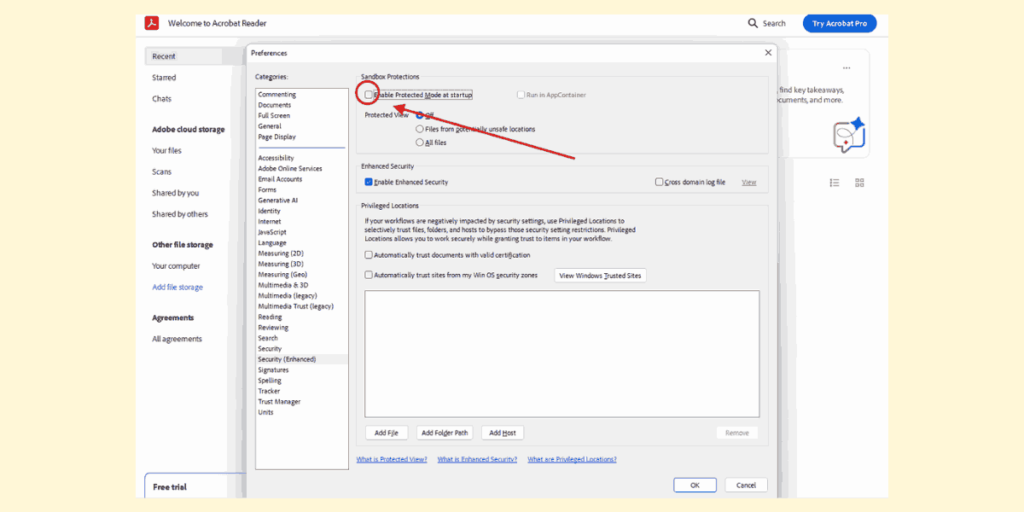This screenshot has height=512, width=1024.
Task: Open Starred in Acrobat sidebar
Action: click(x=164, y=78)
